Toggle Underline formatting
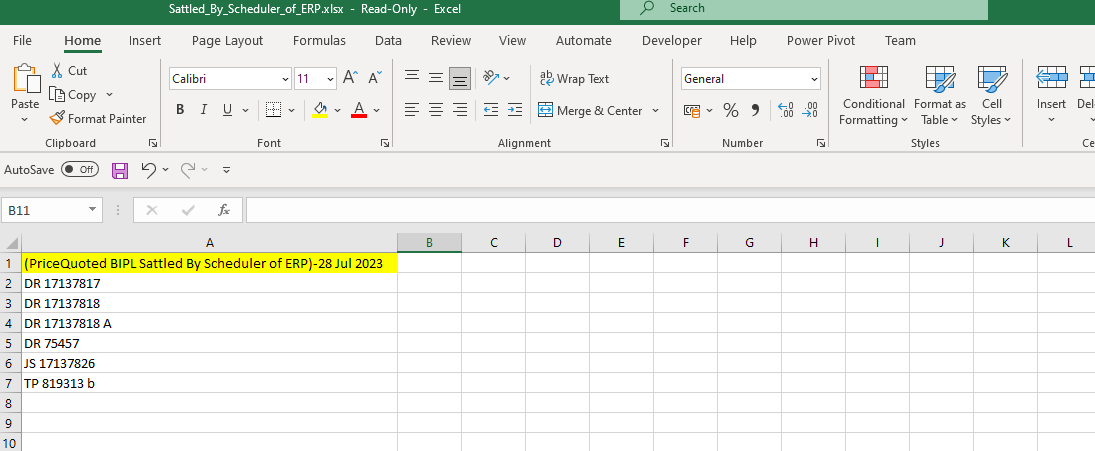Screen dimensions: 1095x451 (227, 110)
